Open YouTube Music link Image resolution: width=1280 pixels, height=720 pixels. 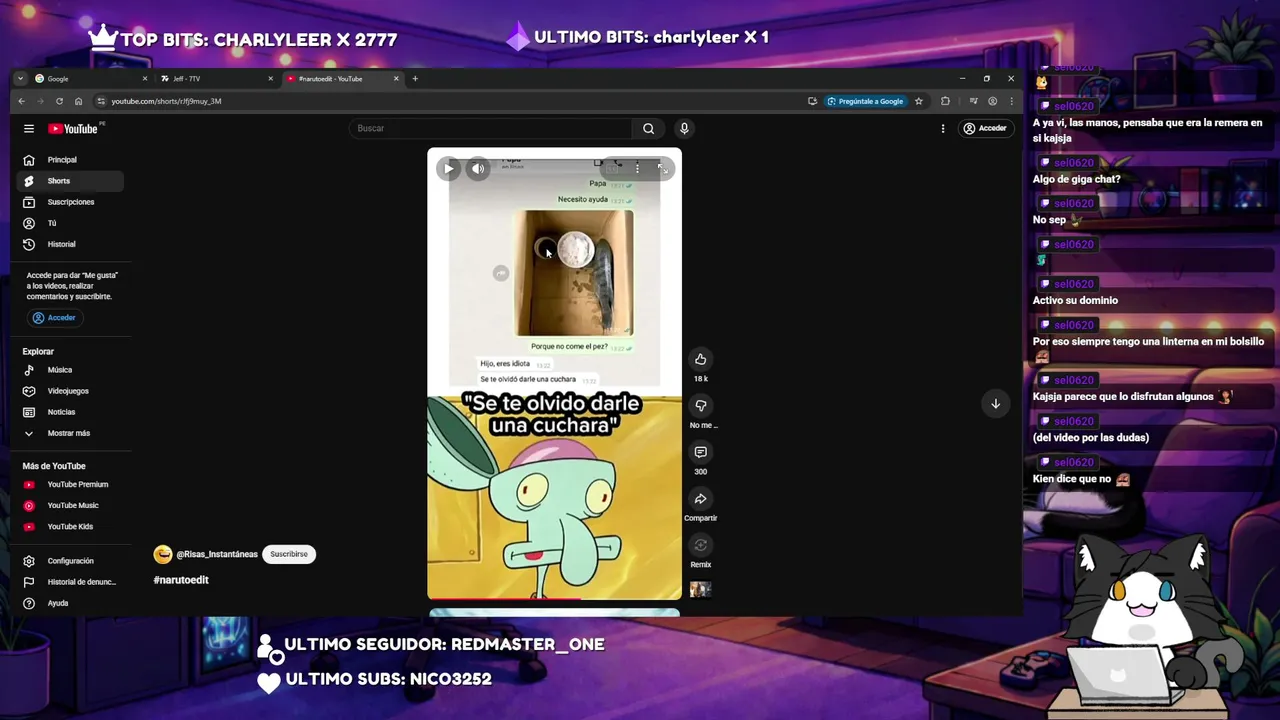(x=70, y=506)
